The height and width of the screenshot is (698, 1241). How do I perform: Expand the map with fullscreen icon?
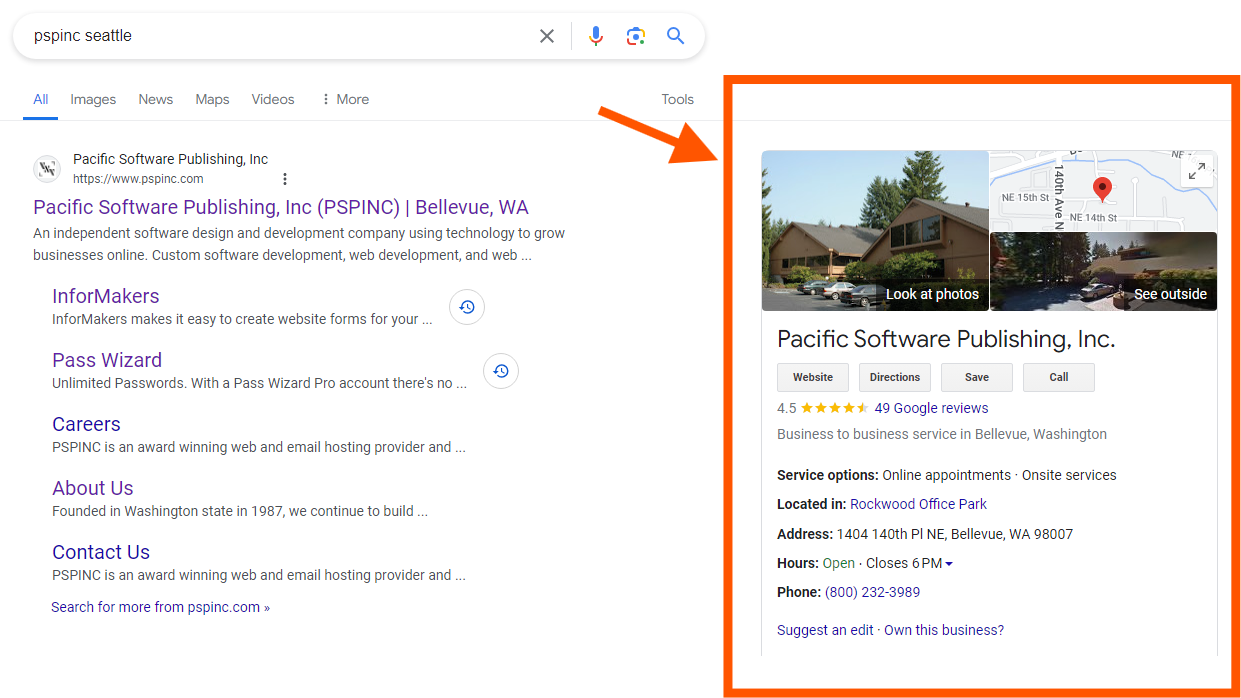tap(1197, 171)
